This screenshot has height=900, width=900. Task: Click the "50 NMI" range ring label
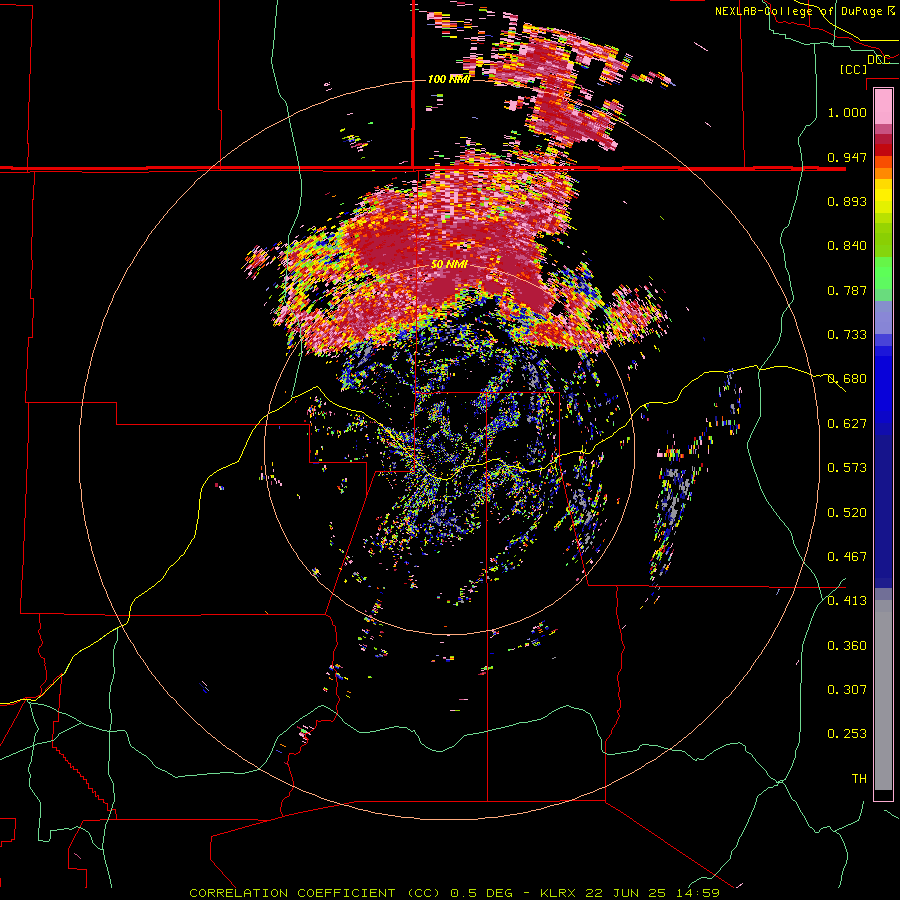pyautogui.click(x=449, y=265)
